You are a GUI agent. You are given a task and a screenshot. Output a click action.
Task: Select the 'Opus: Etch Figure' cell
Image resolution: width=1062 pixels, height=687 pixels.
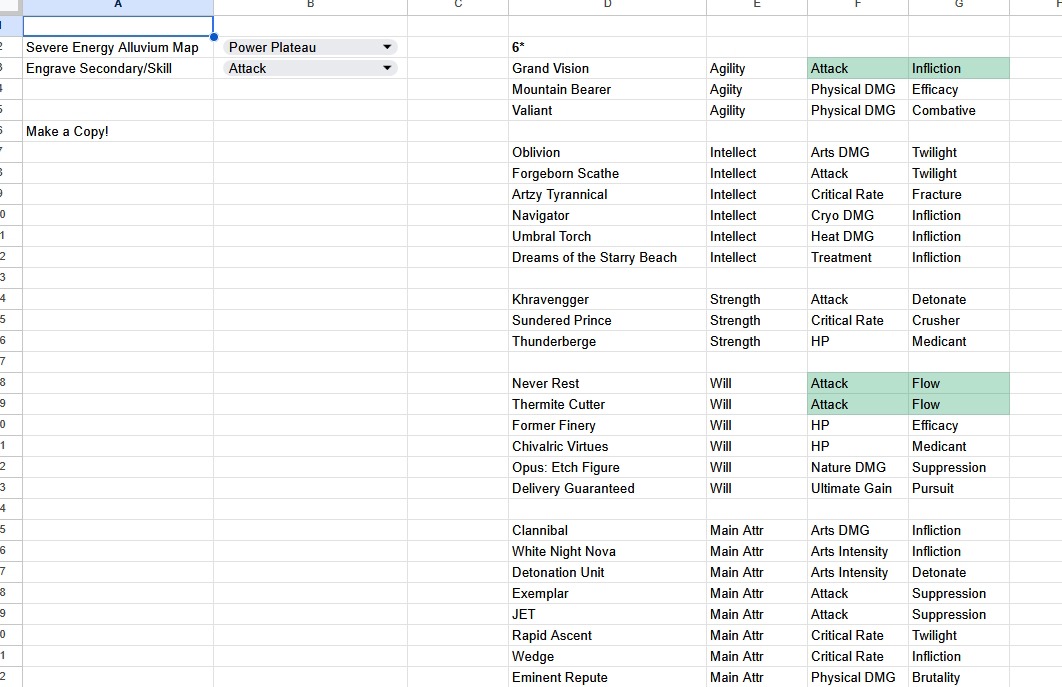tap(608, 467)
